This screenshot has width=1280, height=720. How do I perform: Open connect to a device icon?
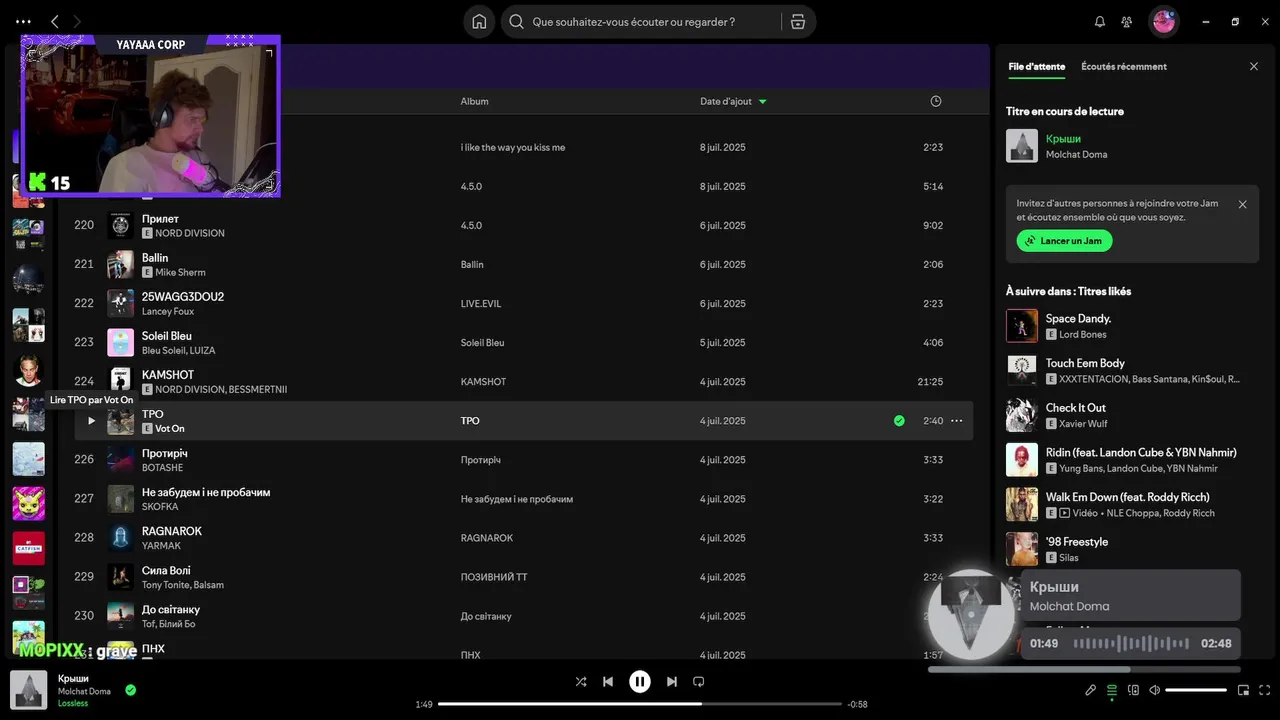point(1133,690)
